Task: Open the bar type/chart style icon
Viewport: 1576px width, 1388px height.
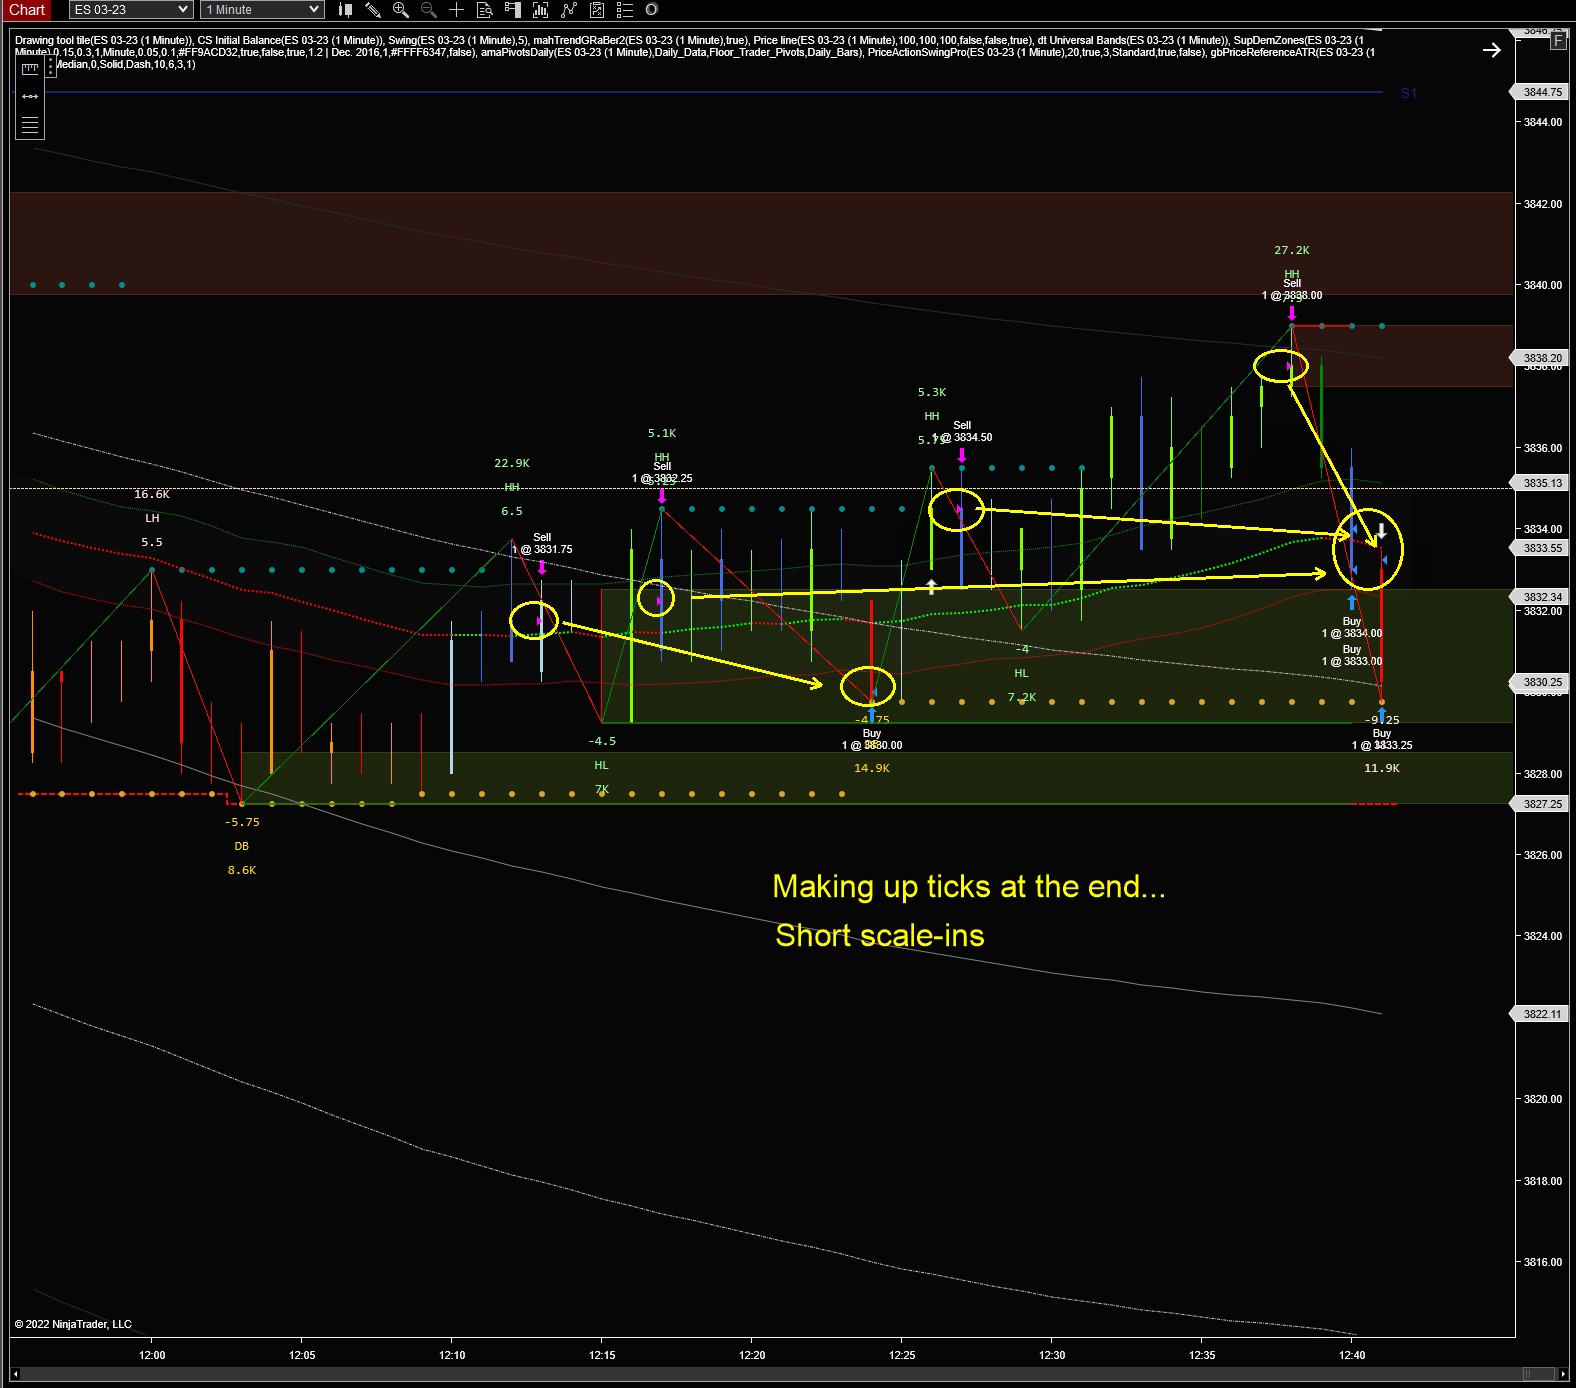Action: [x=345, y=10]
